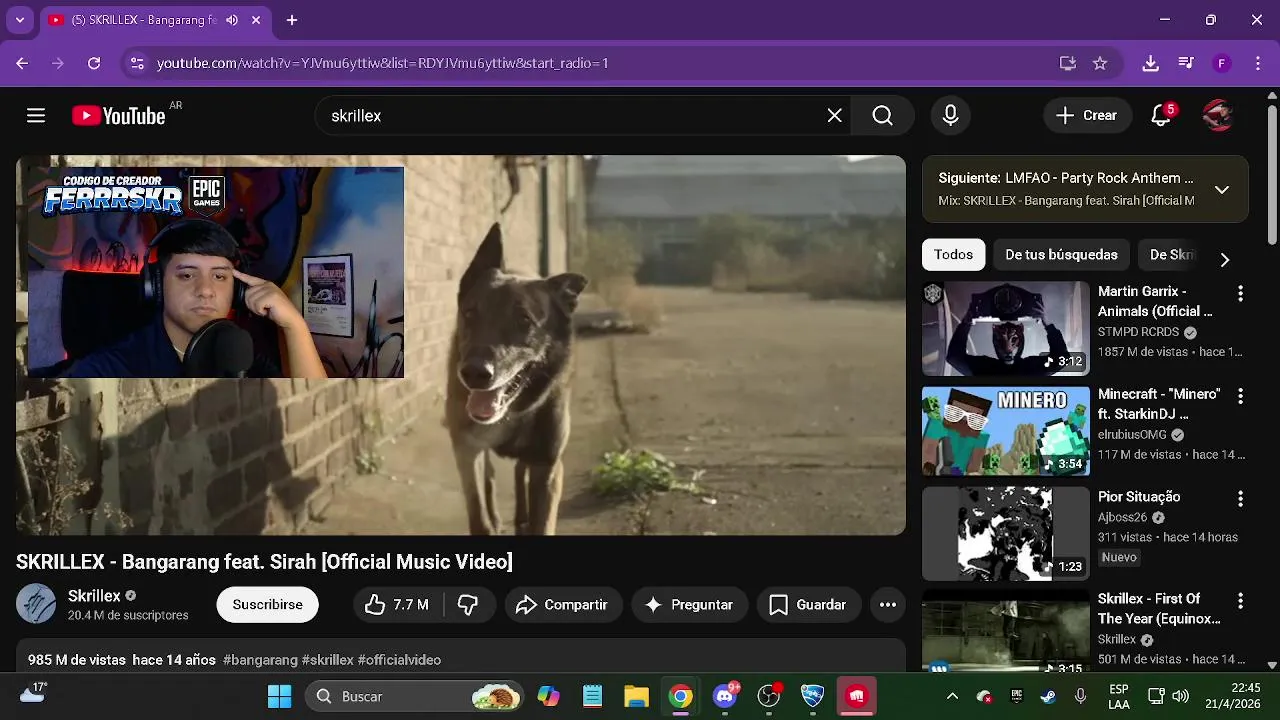Open a new browser tab

click(x=292, y=20)
